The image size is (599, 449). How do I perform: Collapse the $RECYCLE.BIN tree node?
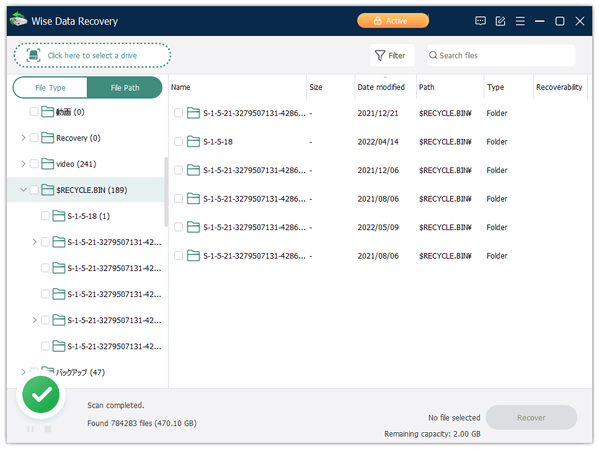click(x=23, y=190)
